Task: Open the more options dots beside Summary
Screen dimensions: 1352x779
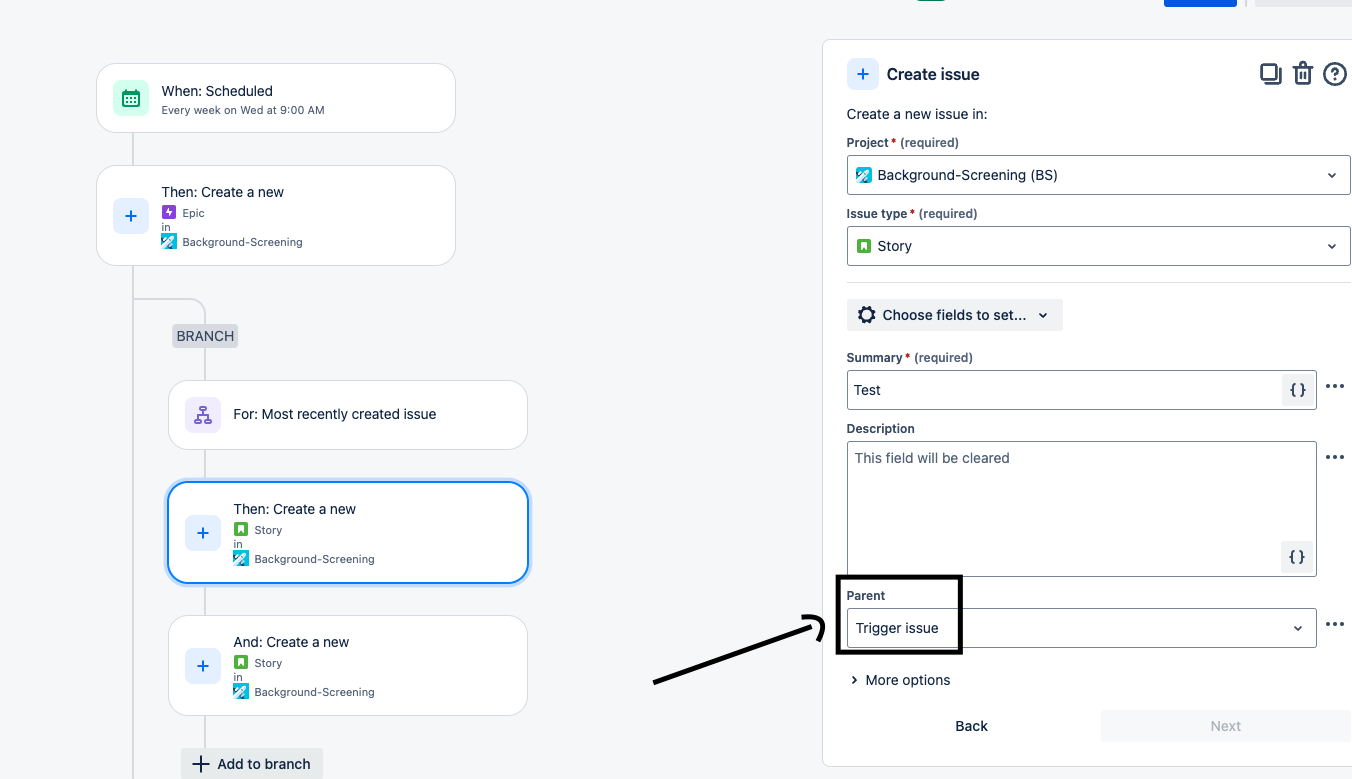Action: (1334, 386)
